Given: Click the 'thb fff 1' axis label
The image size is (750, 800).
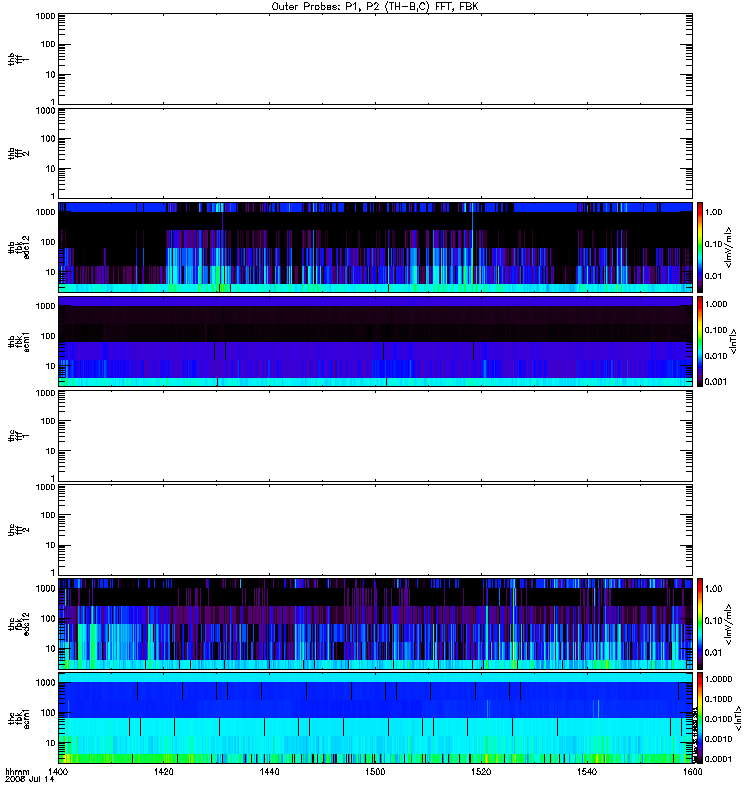Looking at the screenshot, I should pyautogui.click(x=18, y=59).
